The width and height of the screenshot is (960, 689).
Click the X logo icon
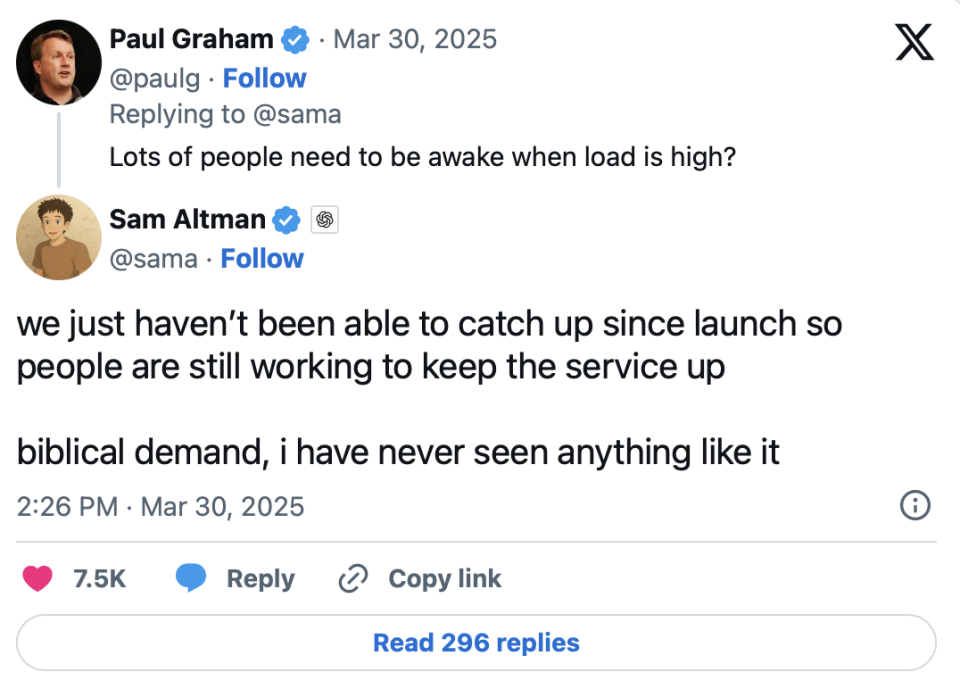(914, 43)
